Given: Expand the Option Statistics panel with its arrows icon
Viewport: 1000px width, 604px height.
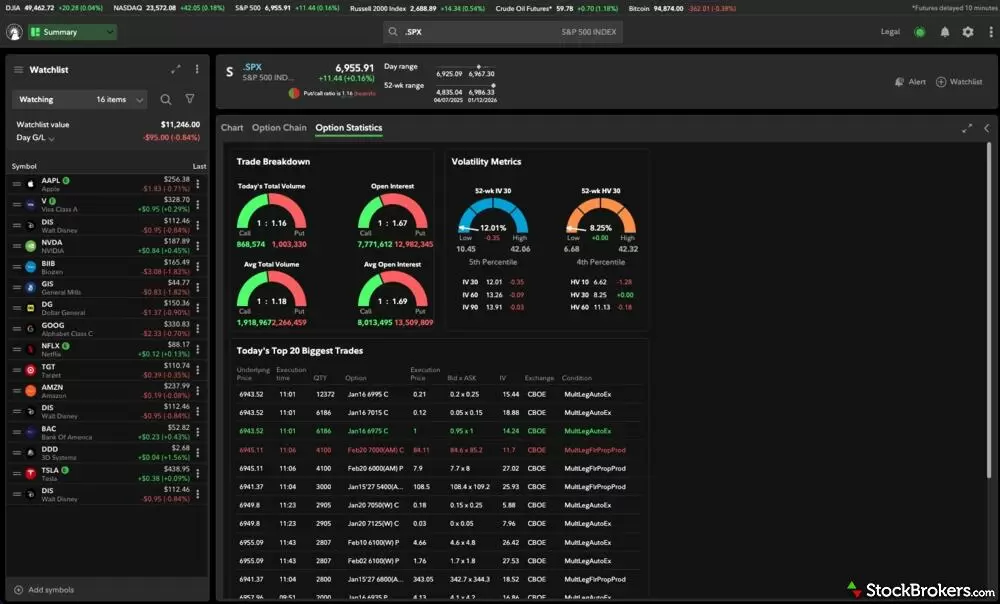Looking at the screenshot, I should [966, 128].
